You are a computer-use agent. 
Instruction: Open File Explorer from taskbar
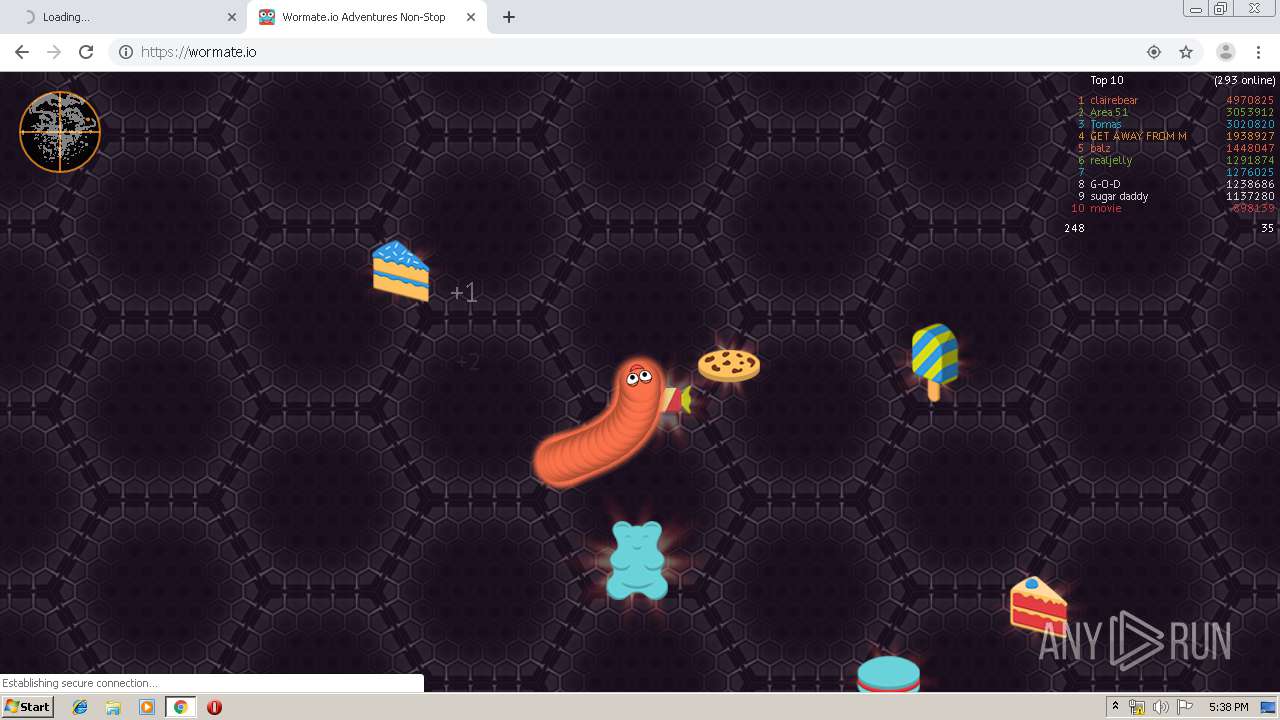point(113,707)
